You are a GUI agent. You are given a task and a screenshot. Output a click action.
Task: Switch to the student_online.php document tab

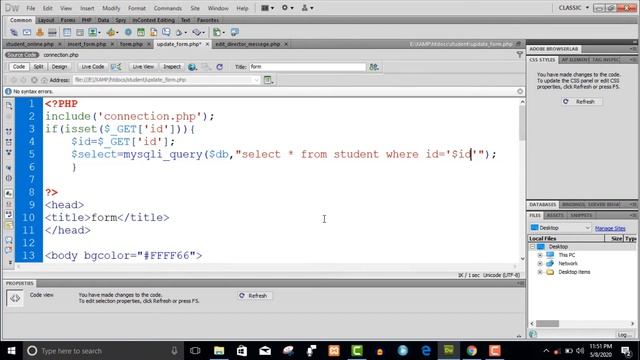30,44
